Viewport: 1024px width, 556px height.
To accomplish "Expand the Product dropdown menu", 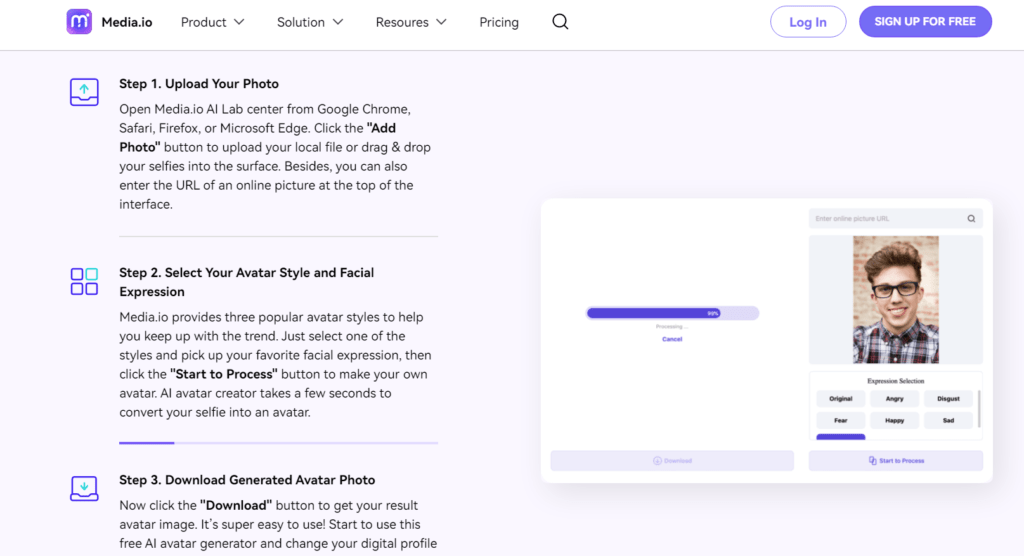I will point(212,22).
